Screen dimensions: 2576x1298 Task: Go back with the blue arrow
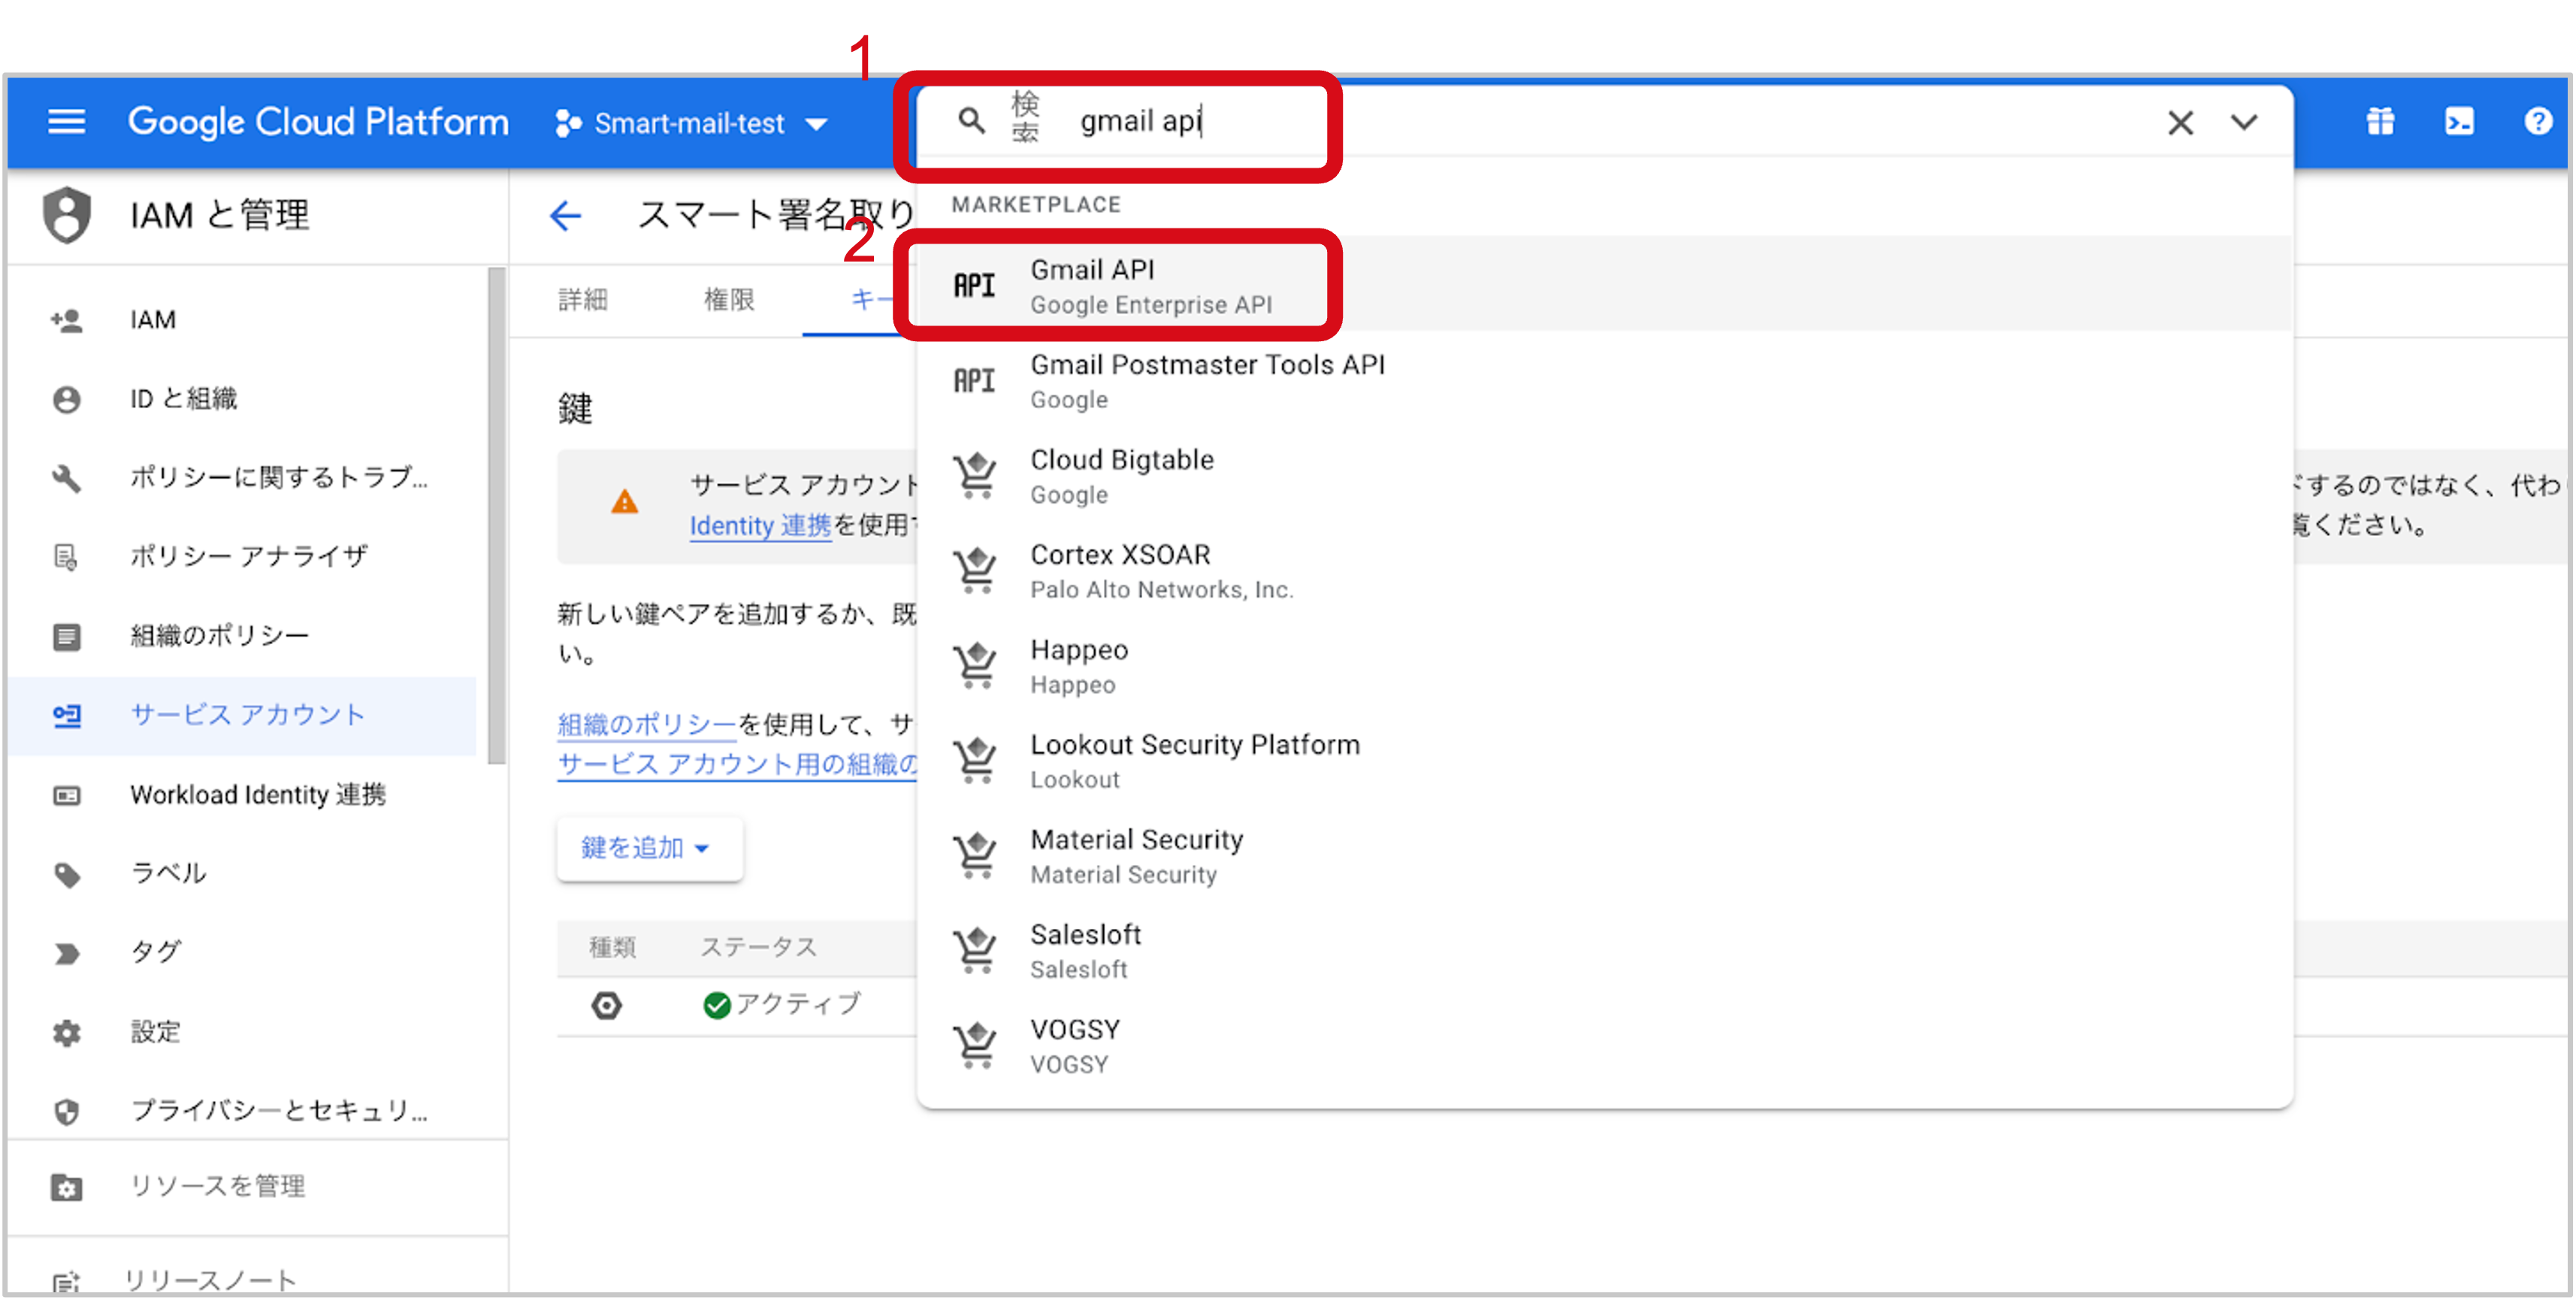click(x=565, y=215)
